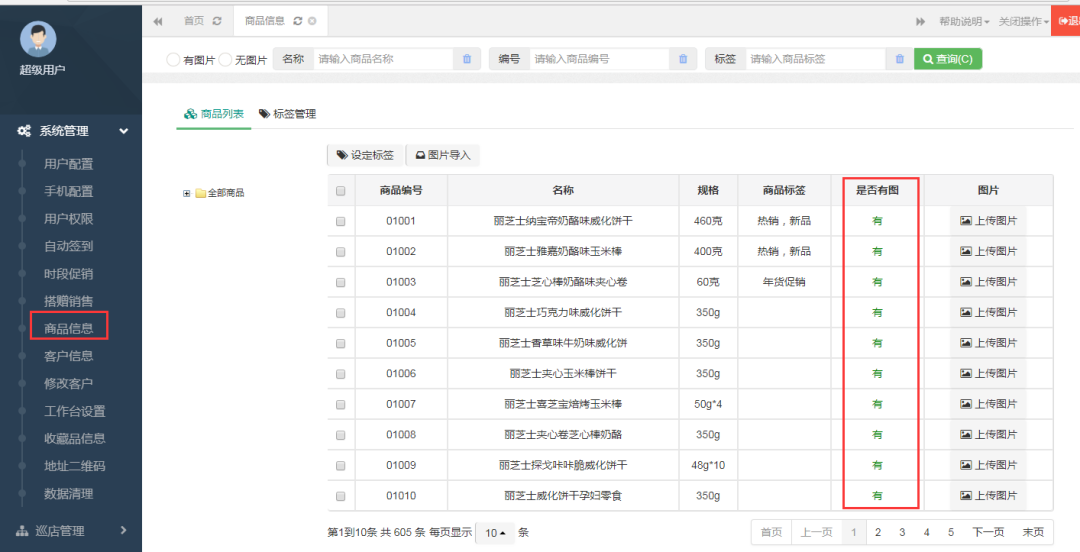Upload image for product 01005
Image resolution: width=1080 pixels, height=552 pixels.
[988, 343]
